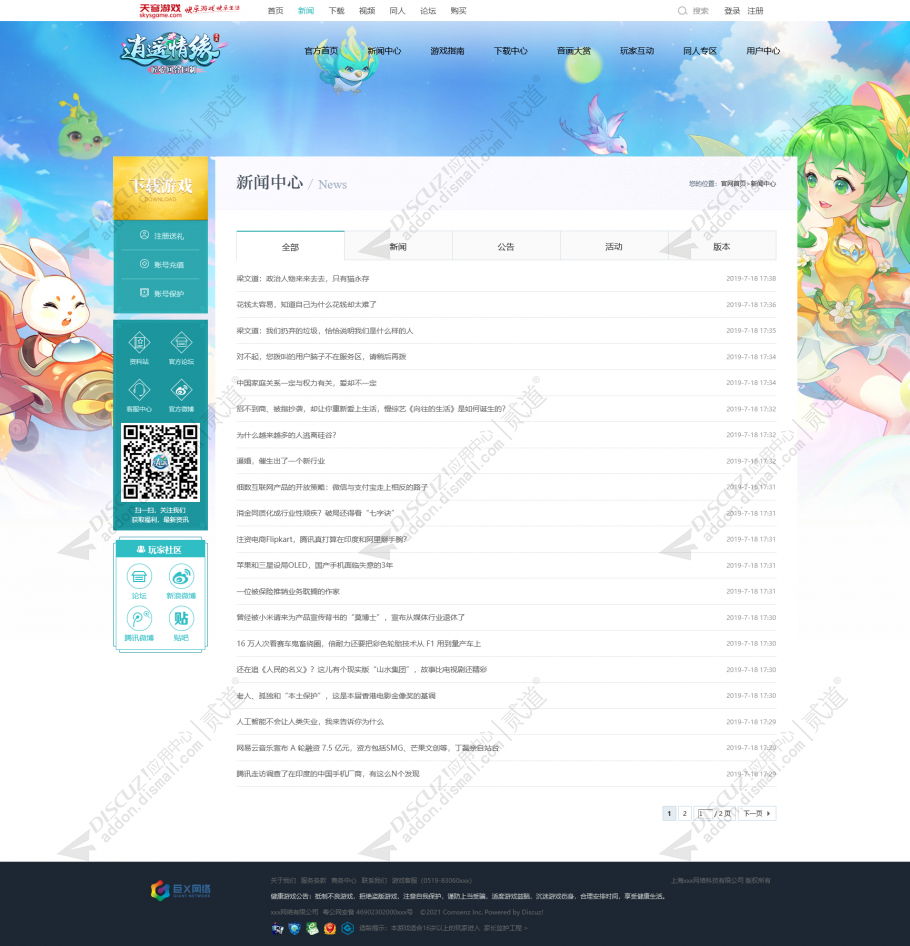
Task: Open article 梁文道：政治人物来来去去，只有猫永存
Action: click(303, 279)
